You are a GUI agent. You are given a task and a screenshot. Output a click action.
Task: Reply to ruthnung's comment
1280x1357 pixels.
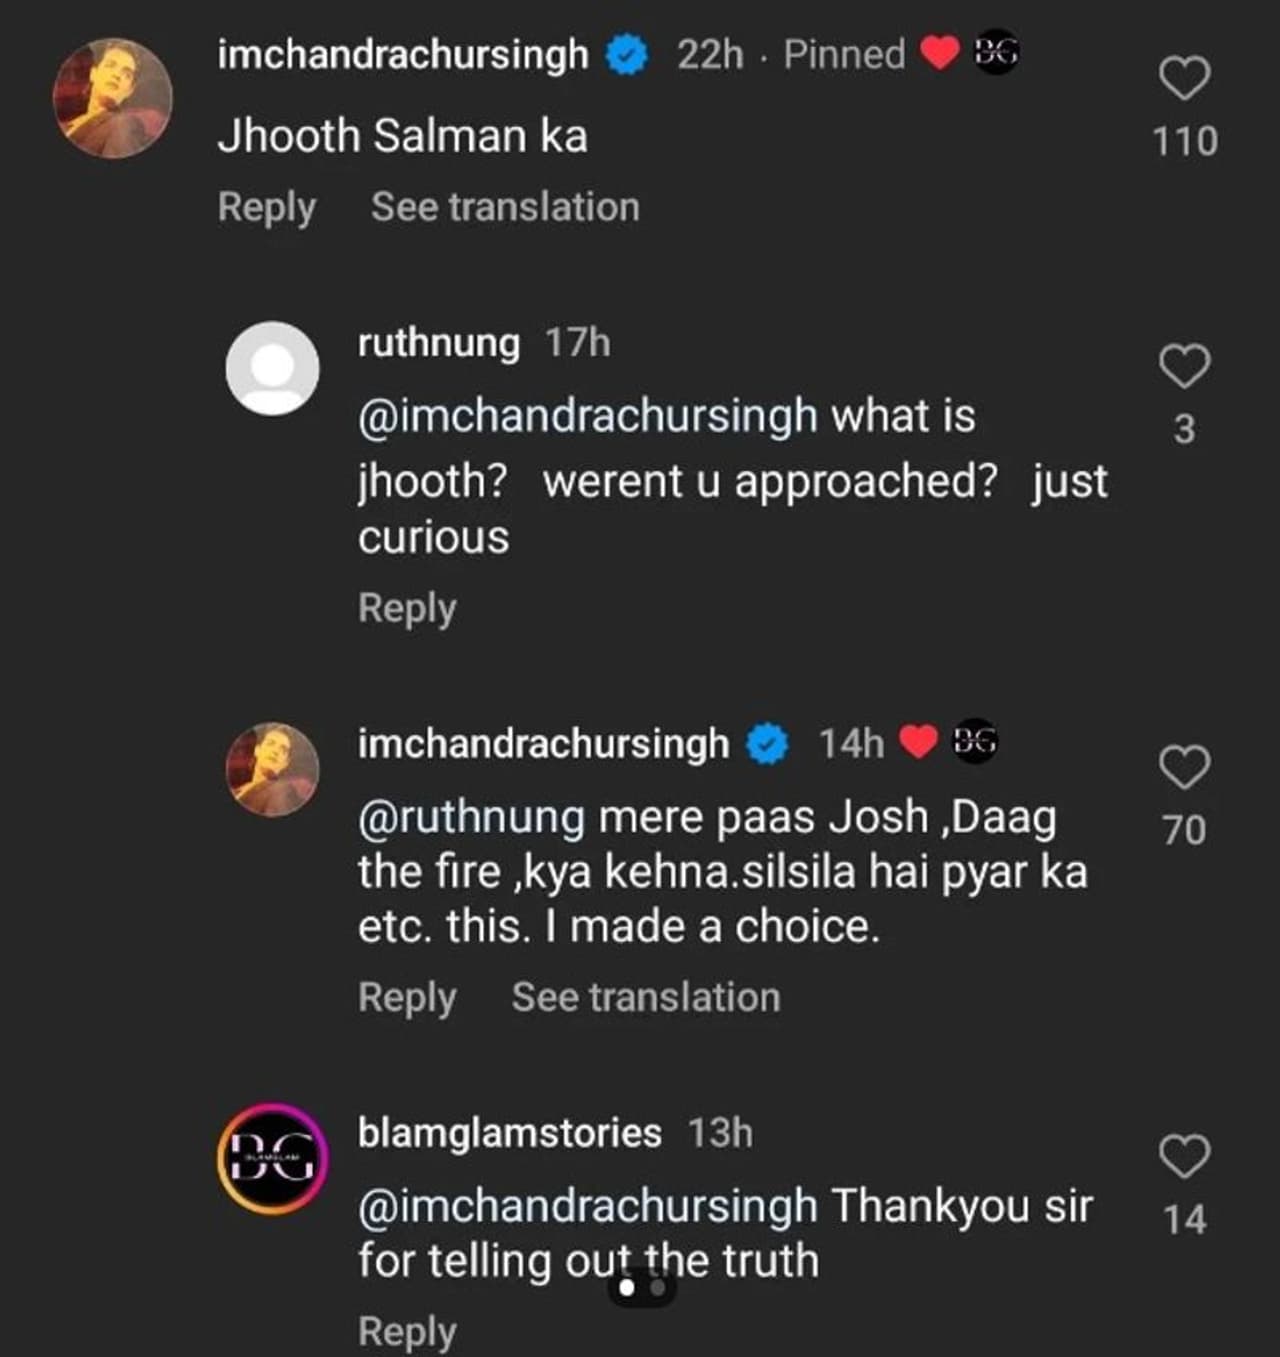(x=407, y=608)
